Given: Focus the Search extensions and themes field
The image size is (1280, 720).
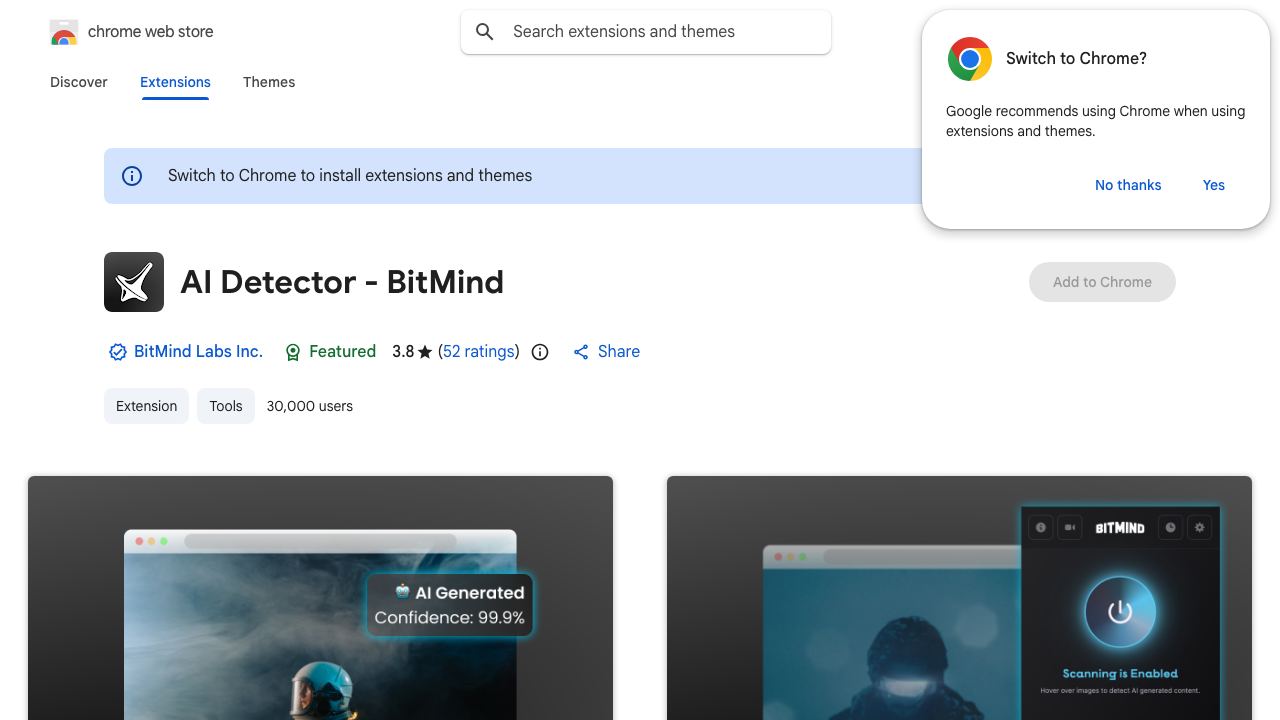Looking at the screenshot, I should (646, 32).
